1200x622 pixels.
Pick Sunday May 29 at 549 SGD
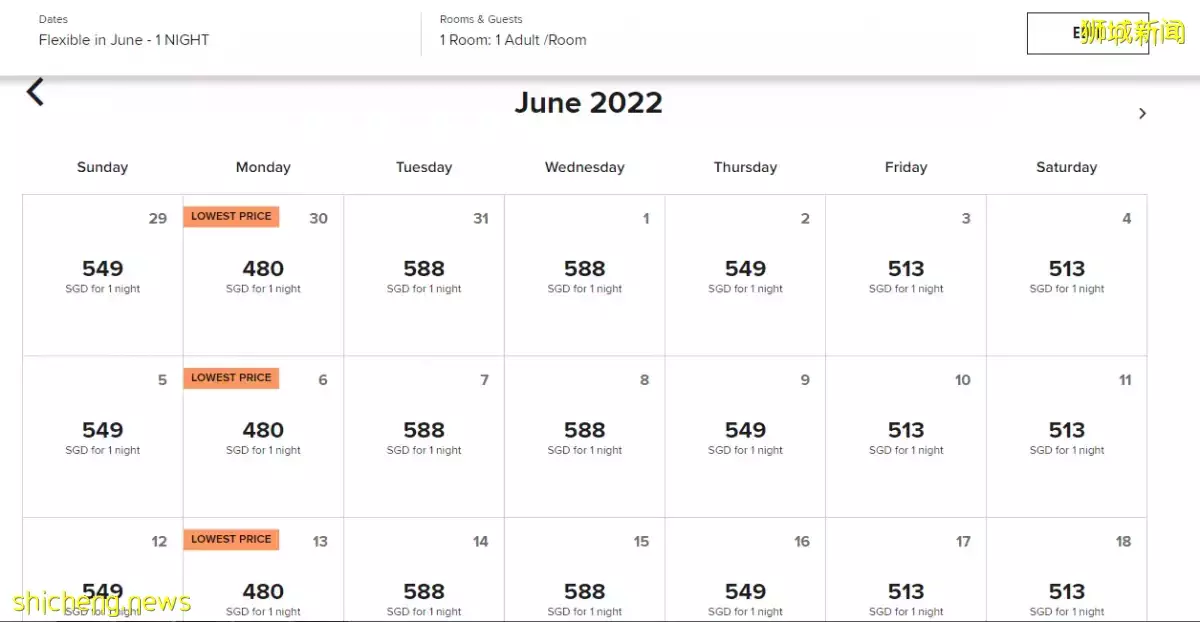point(102,276)
